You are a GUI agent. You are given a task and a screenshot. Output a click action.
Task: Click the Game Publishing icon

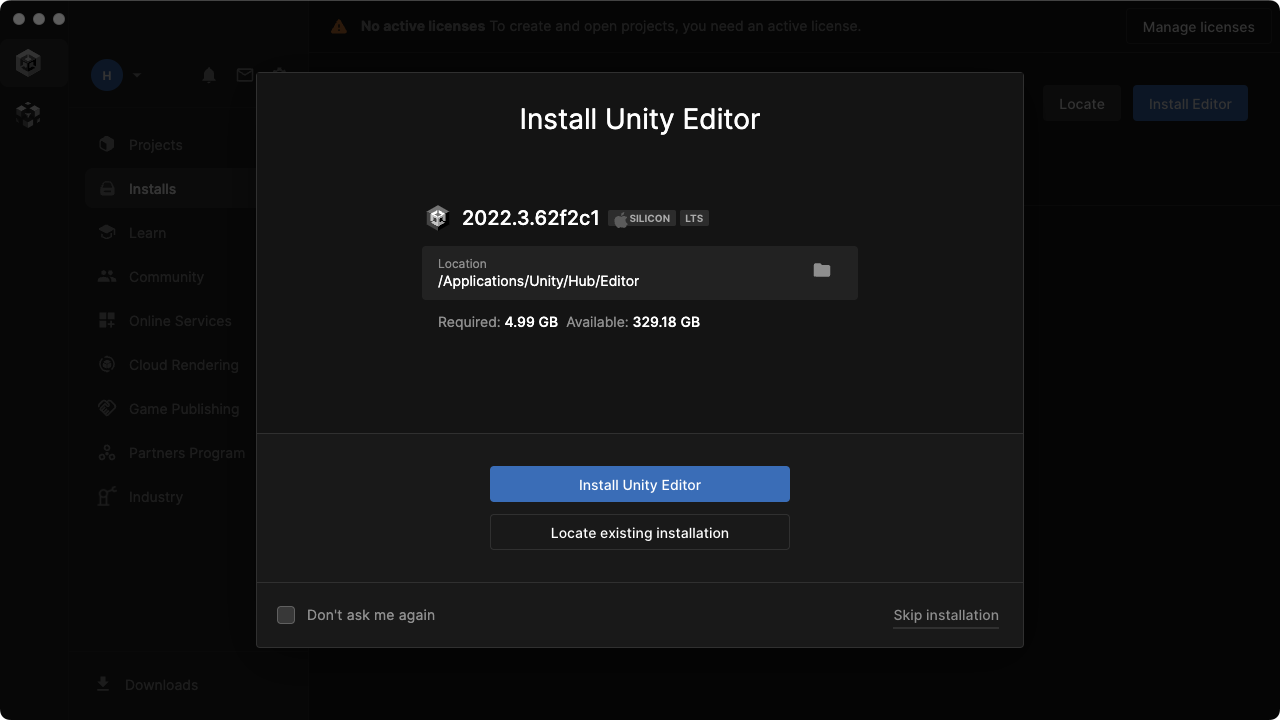pyautogui.click(x=107, y=409)
